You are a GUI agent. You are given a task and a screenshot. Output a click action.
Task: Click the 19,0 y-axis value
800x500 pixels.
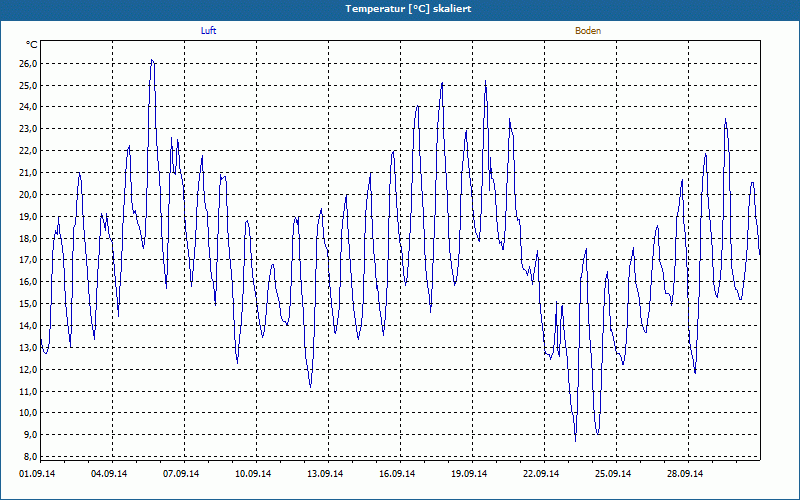29,217
